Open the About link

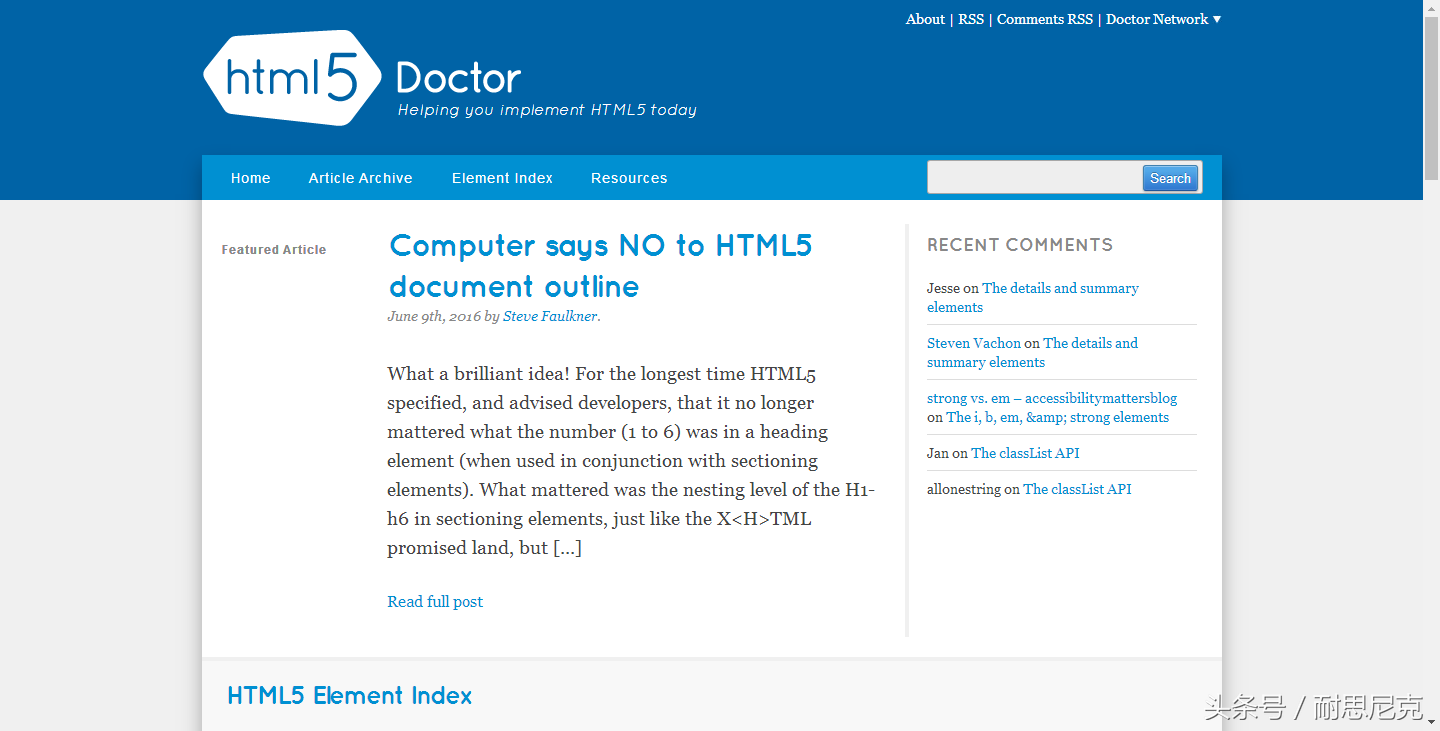[925, 19]
